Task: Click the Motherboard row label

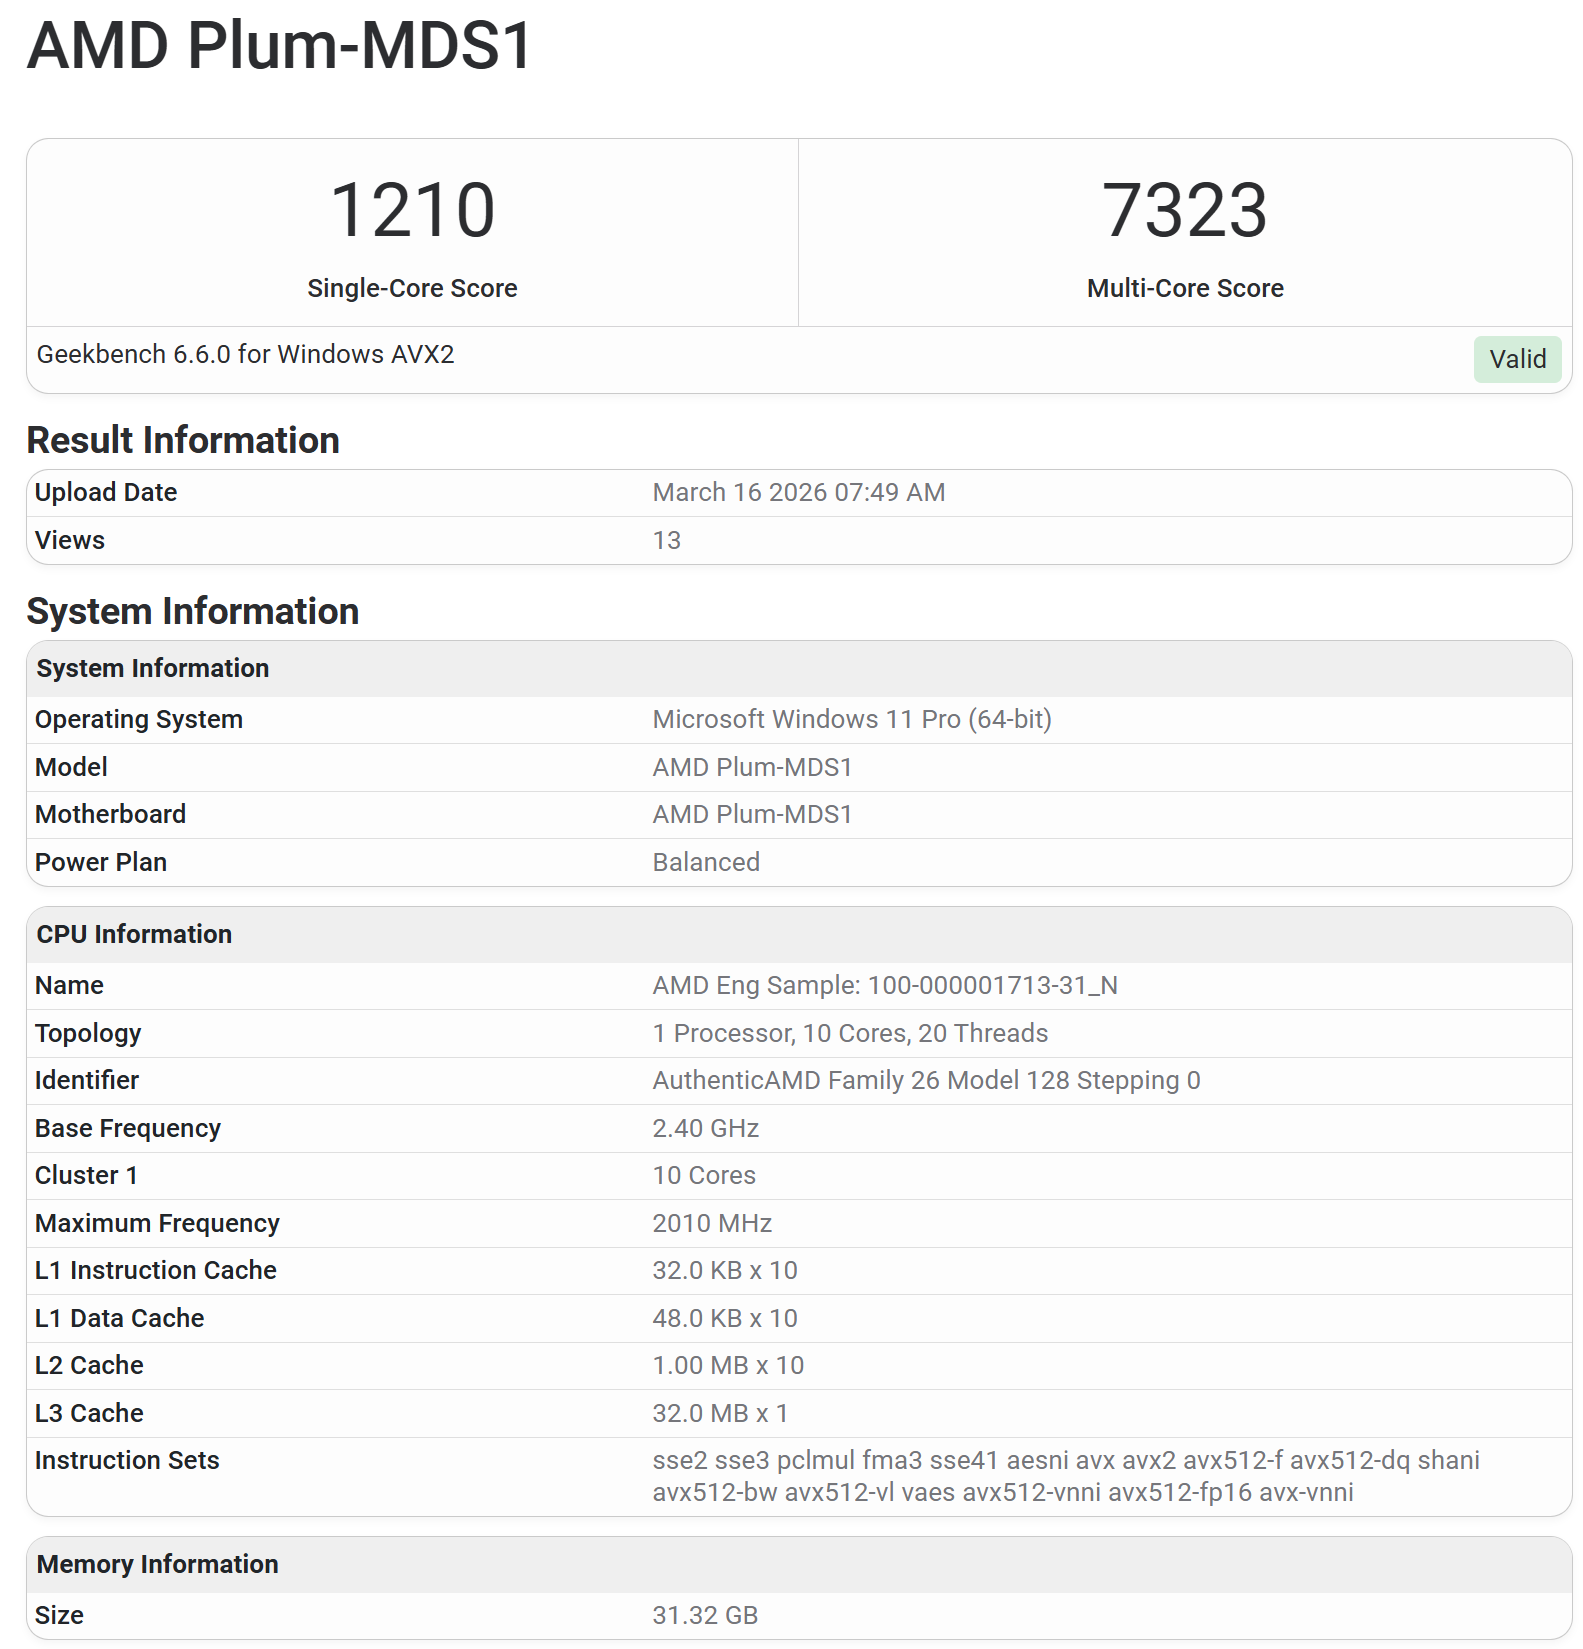Action: point(110,814)
